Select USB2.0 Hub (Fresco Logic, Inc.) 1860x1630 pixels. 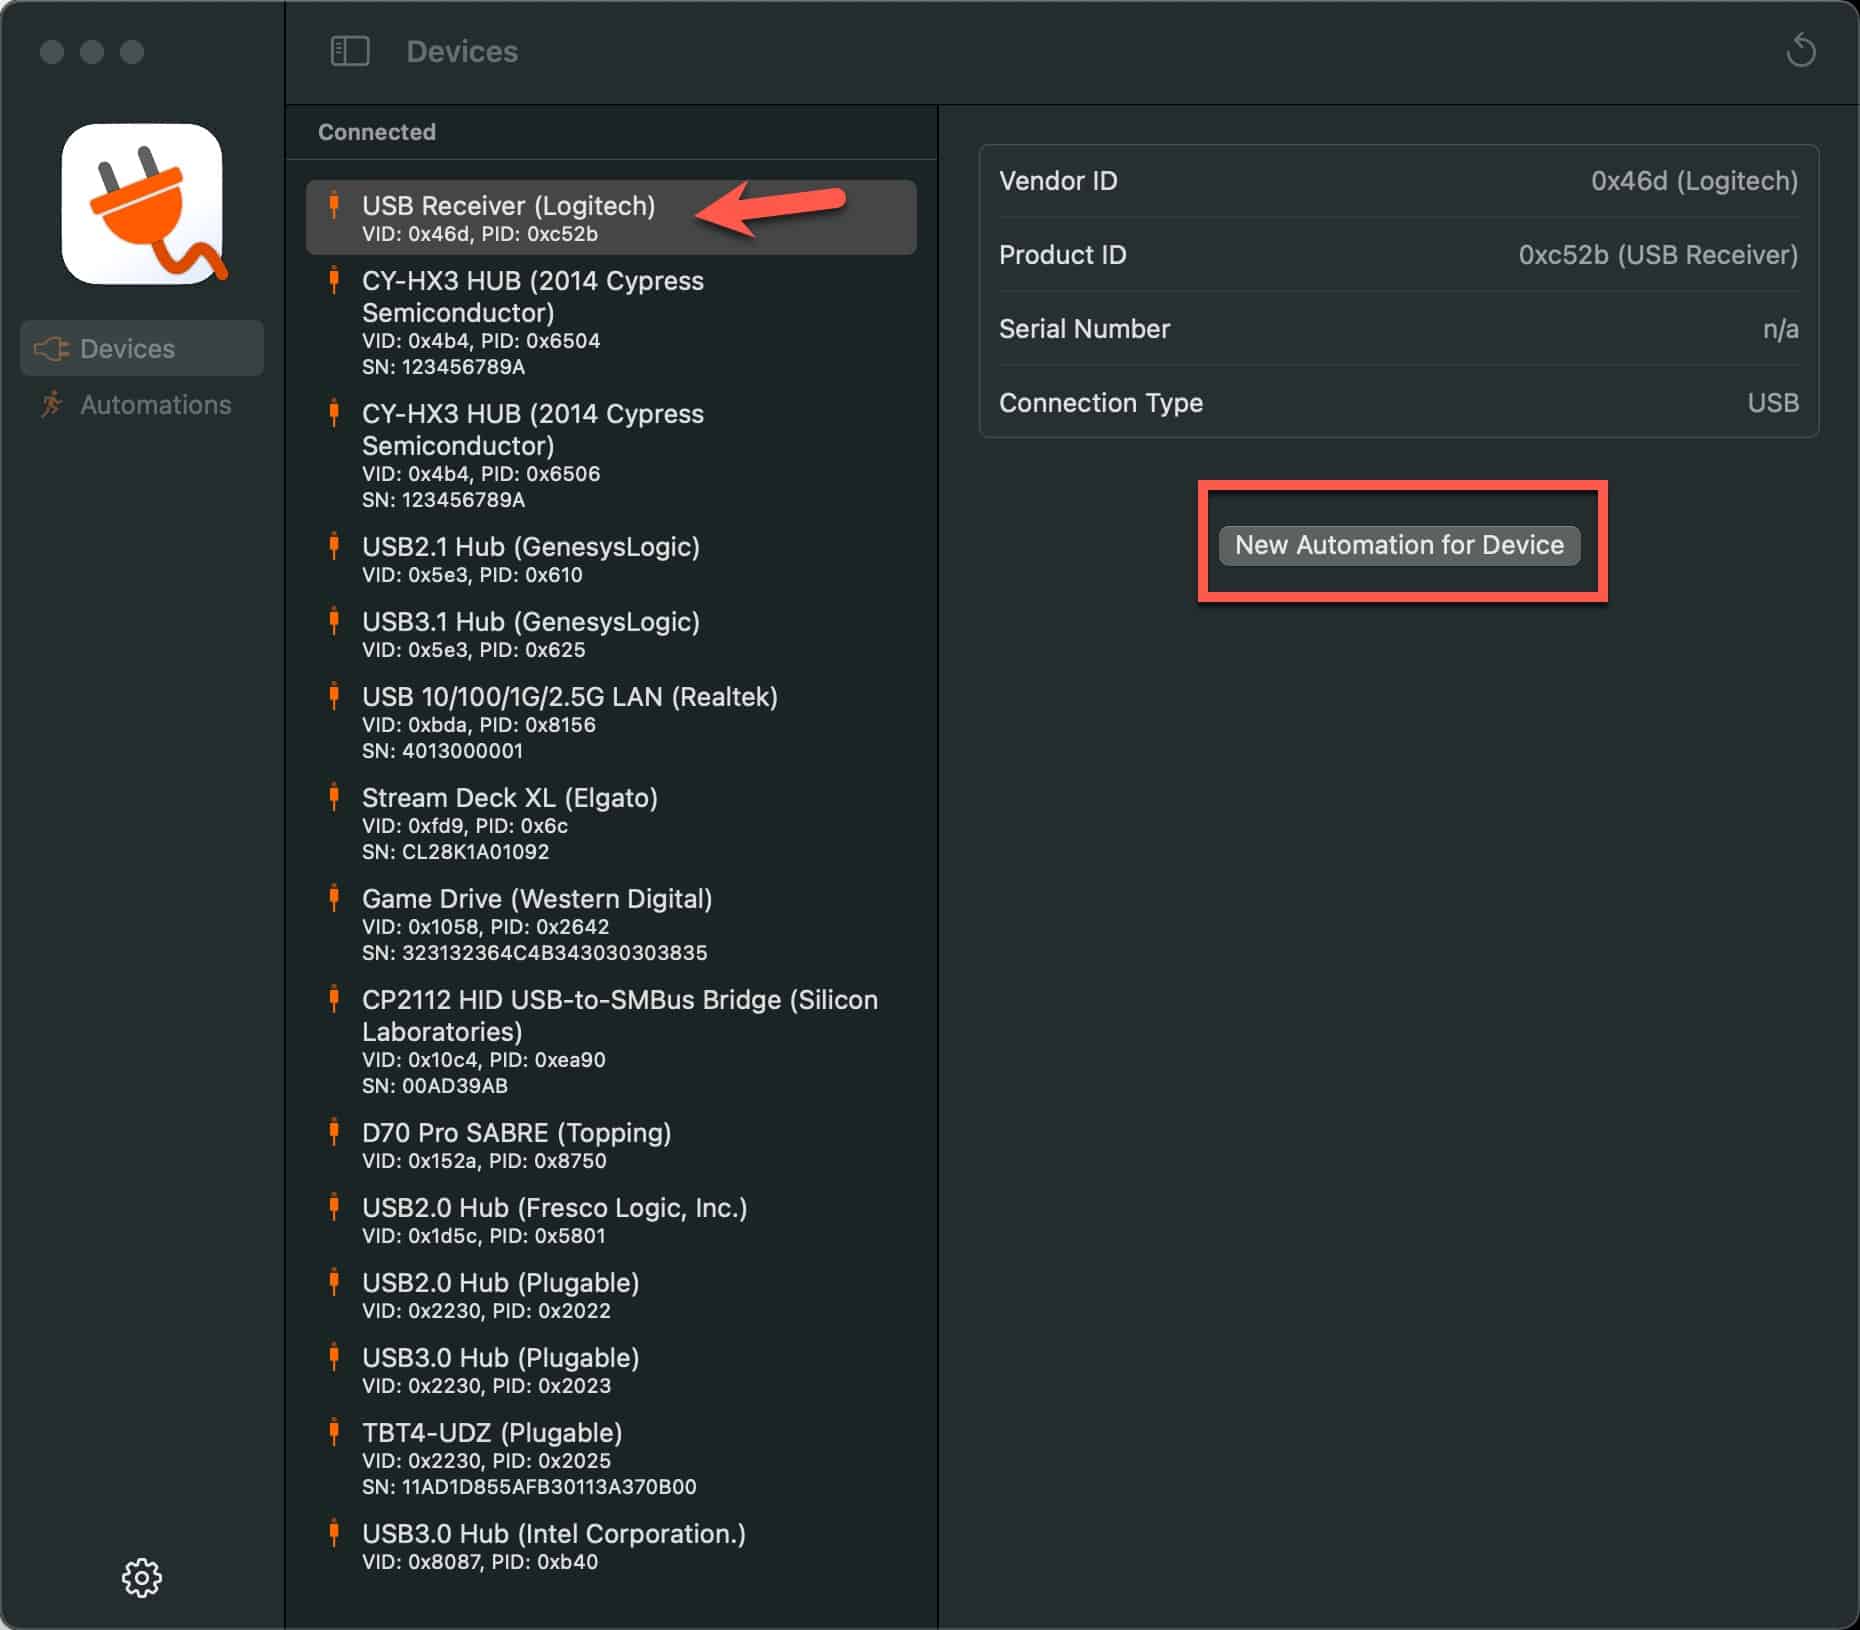click(x=611, y=1220)
